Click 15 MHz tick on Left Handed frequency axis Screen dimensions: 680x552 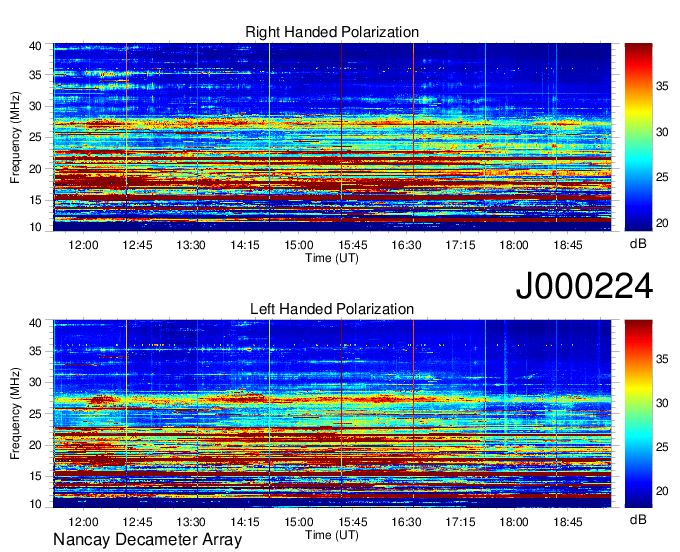coord(35,476)
